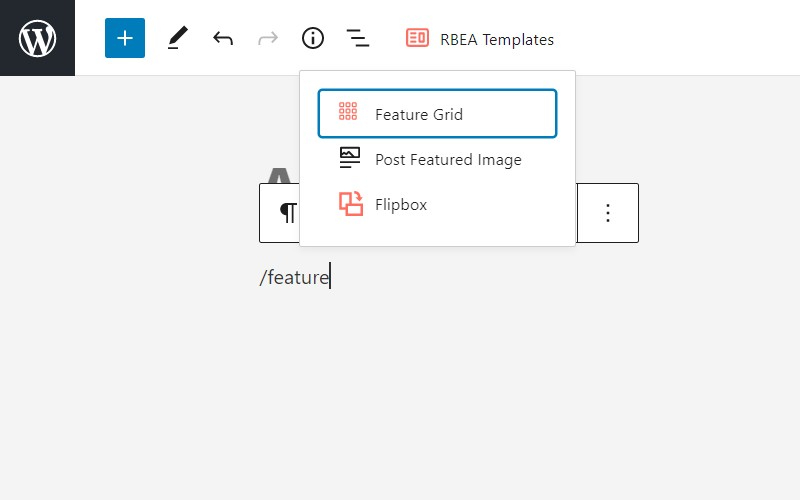
Task: Click the WordPress logo to view posts
Action: [37, 38]
